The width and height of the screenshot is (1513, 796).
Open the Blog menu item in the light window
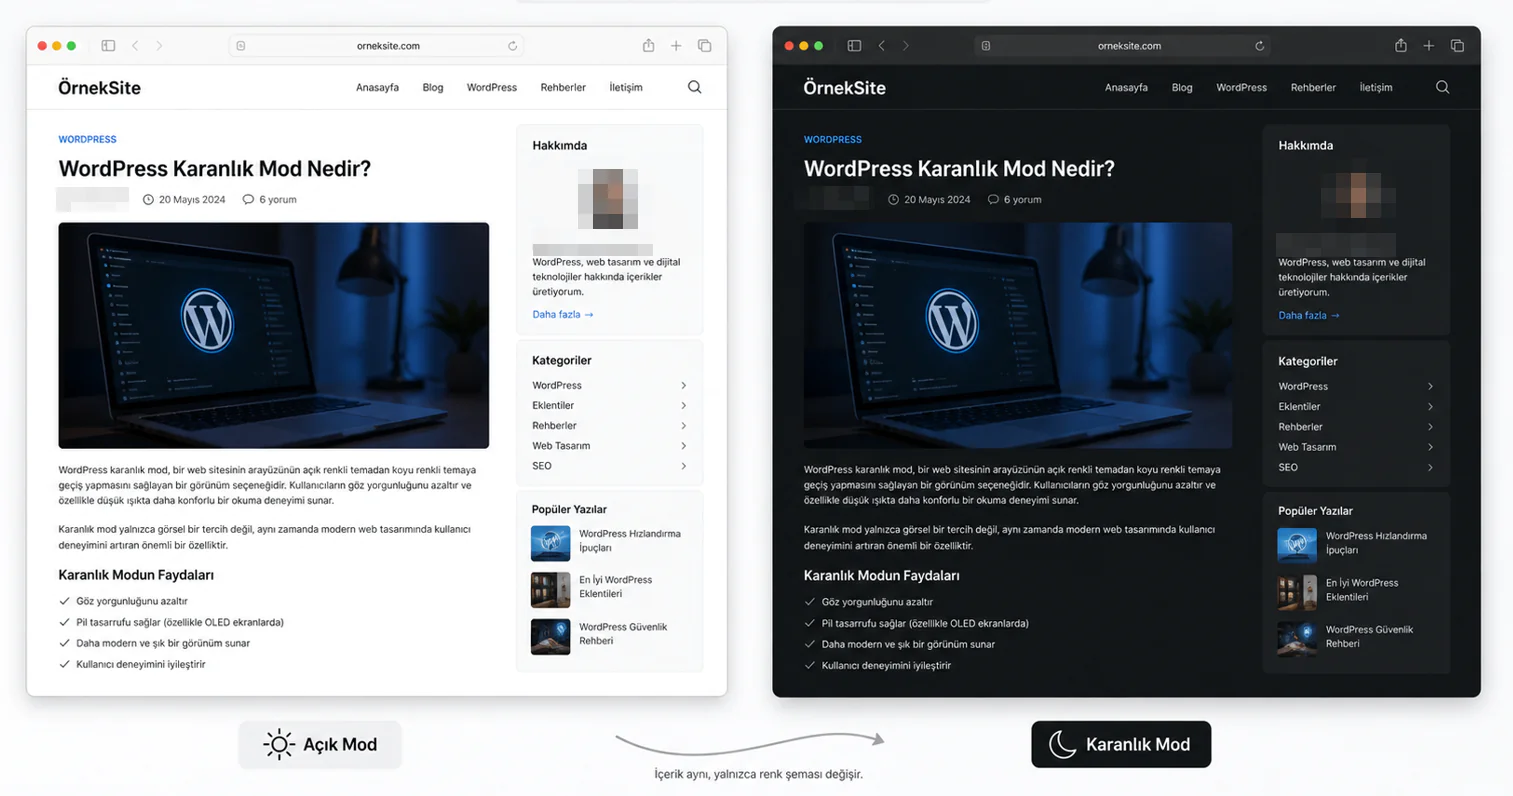[433, 87]
